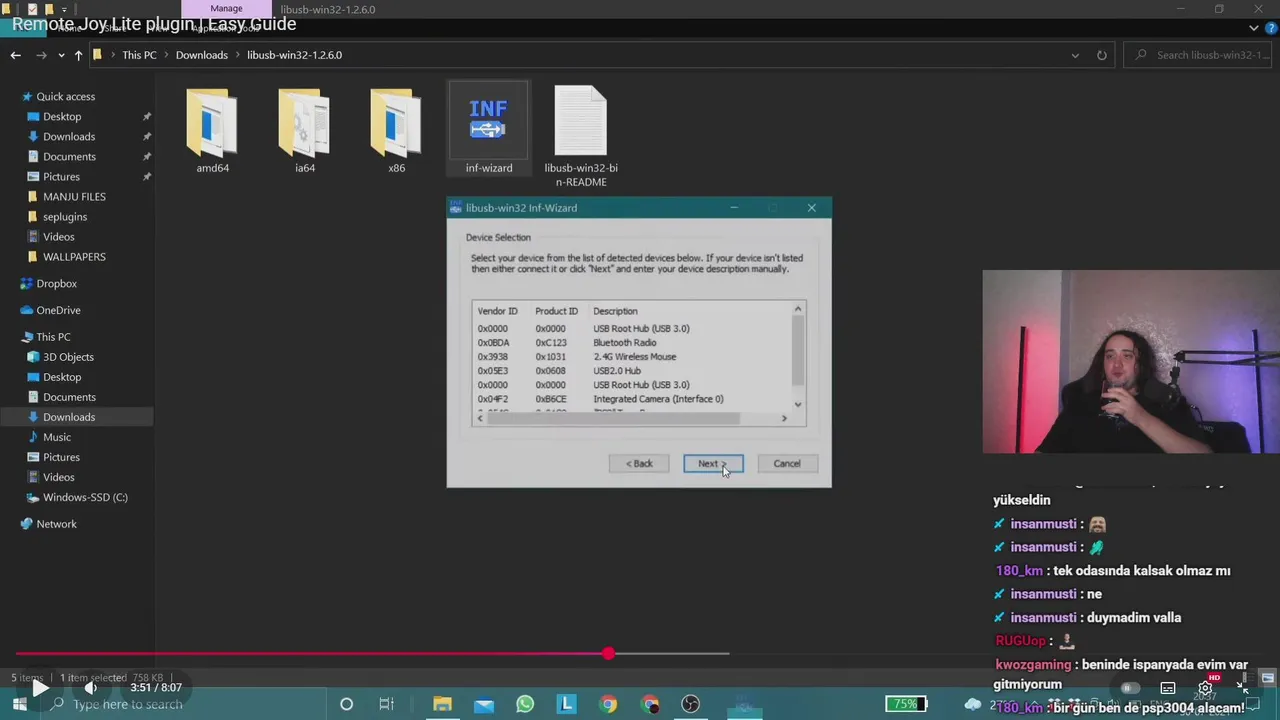1280x720 pixels.
Task: Open WALLPAPERS folder in sidebar
Action: pos(74,257)
